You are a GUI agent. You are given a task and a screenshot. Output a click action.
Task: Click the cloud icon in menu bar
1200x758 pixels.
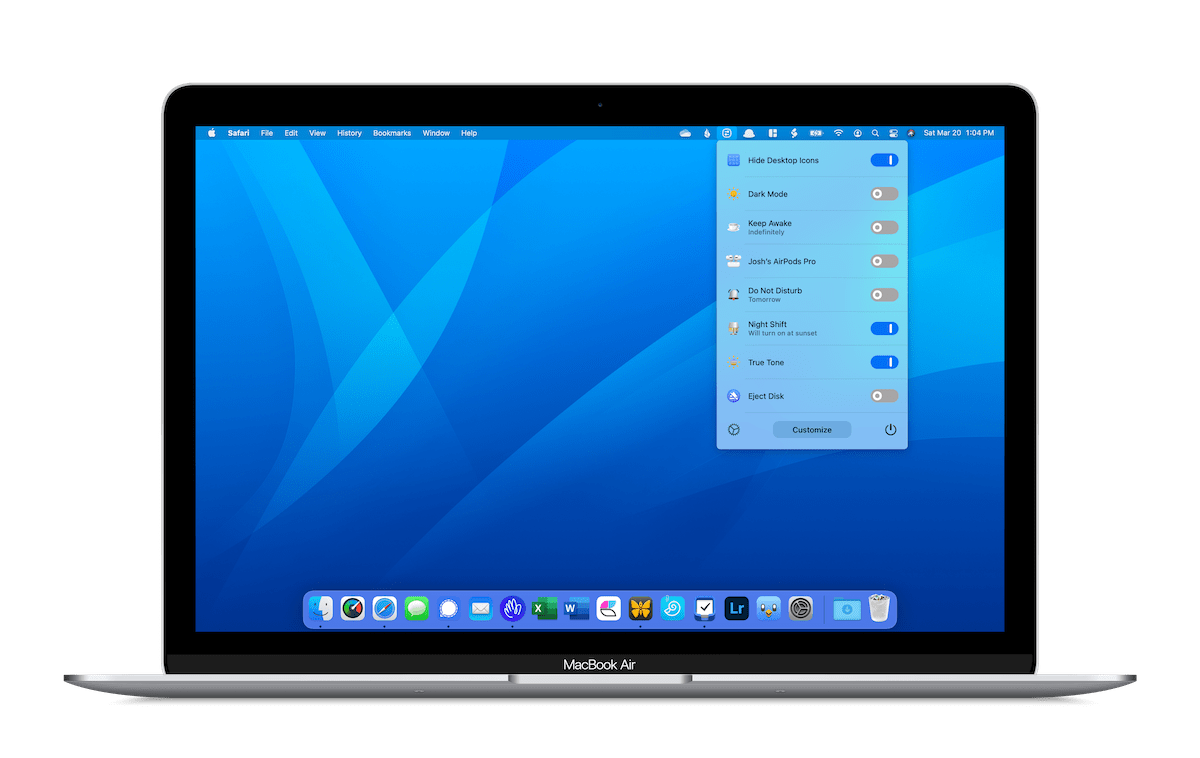point(685,133)
